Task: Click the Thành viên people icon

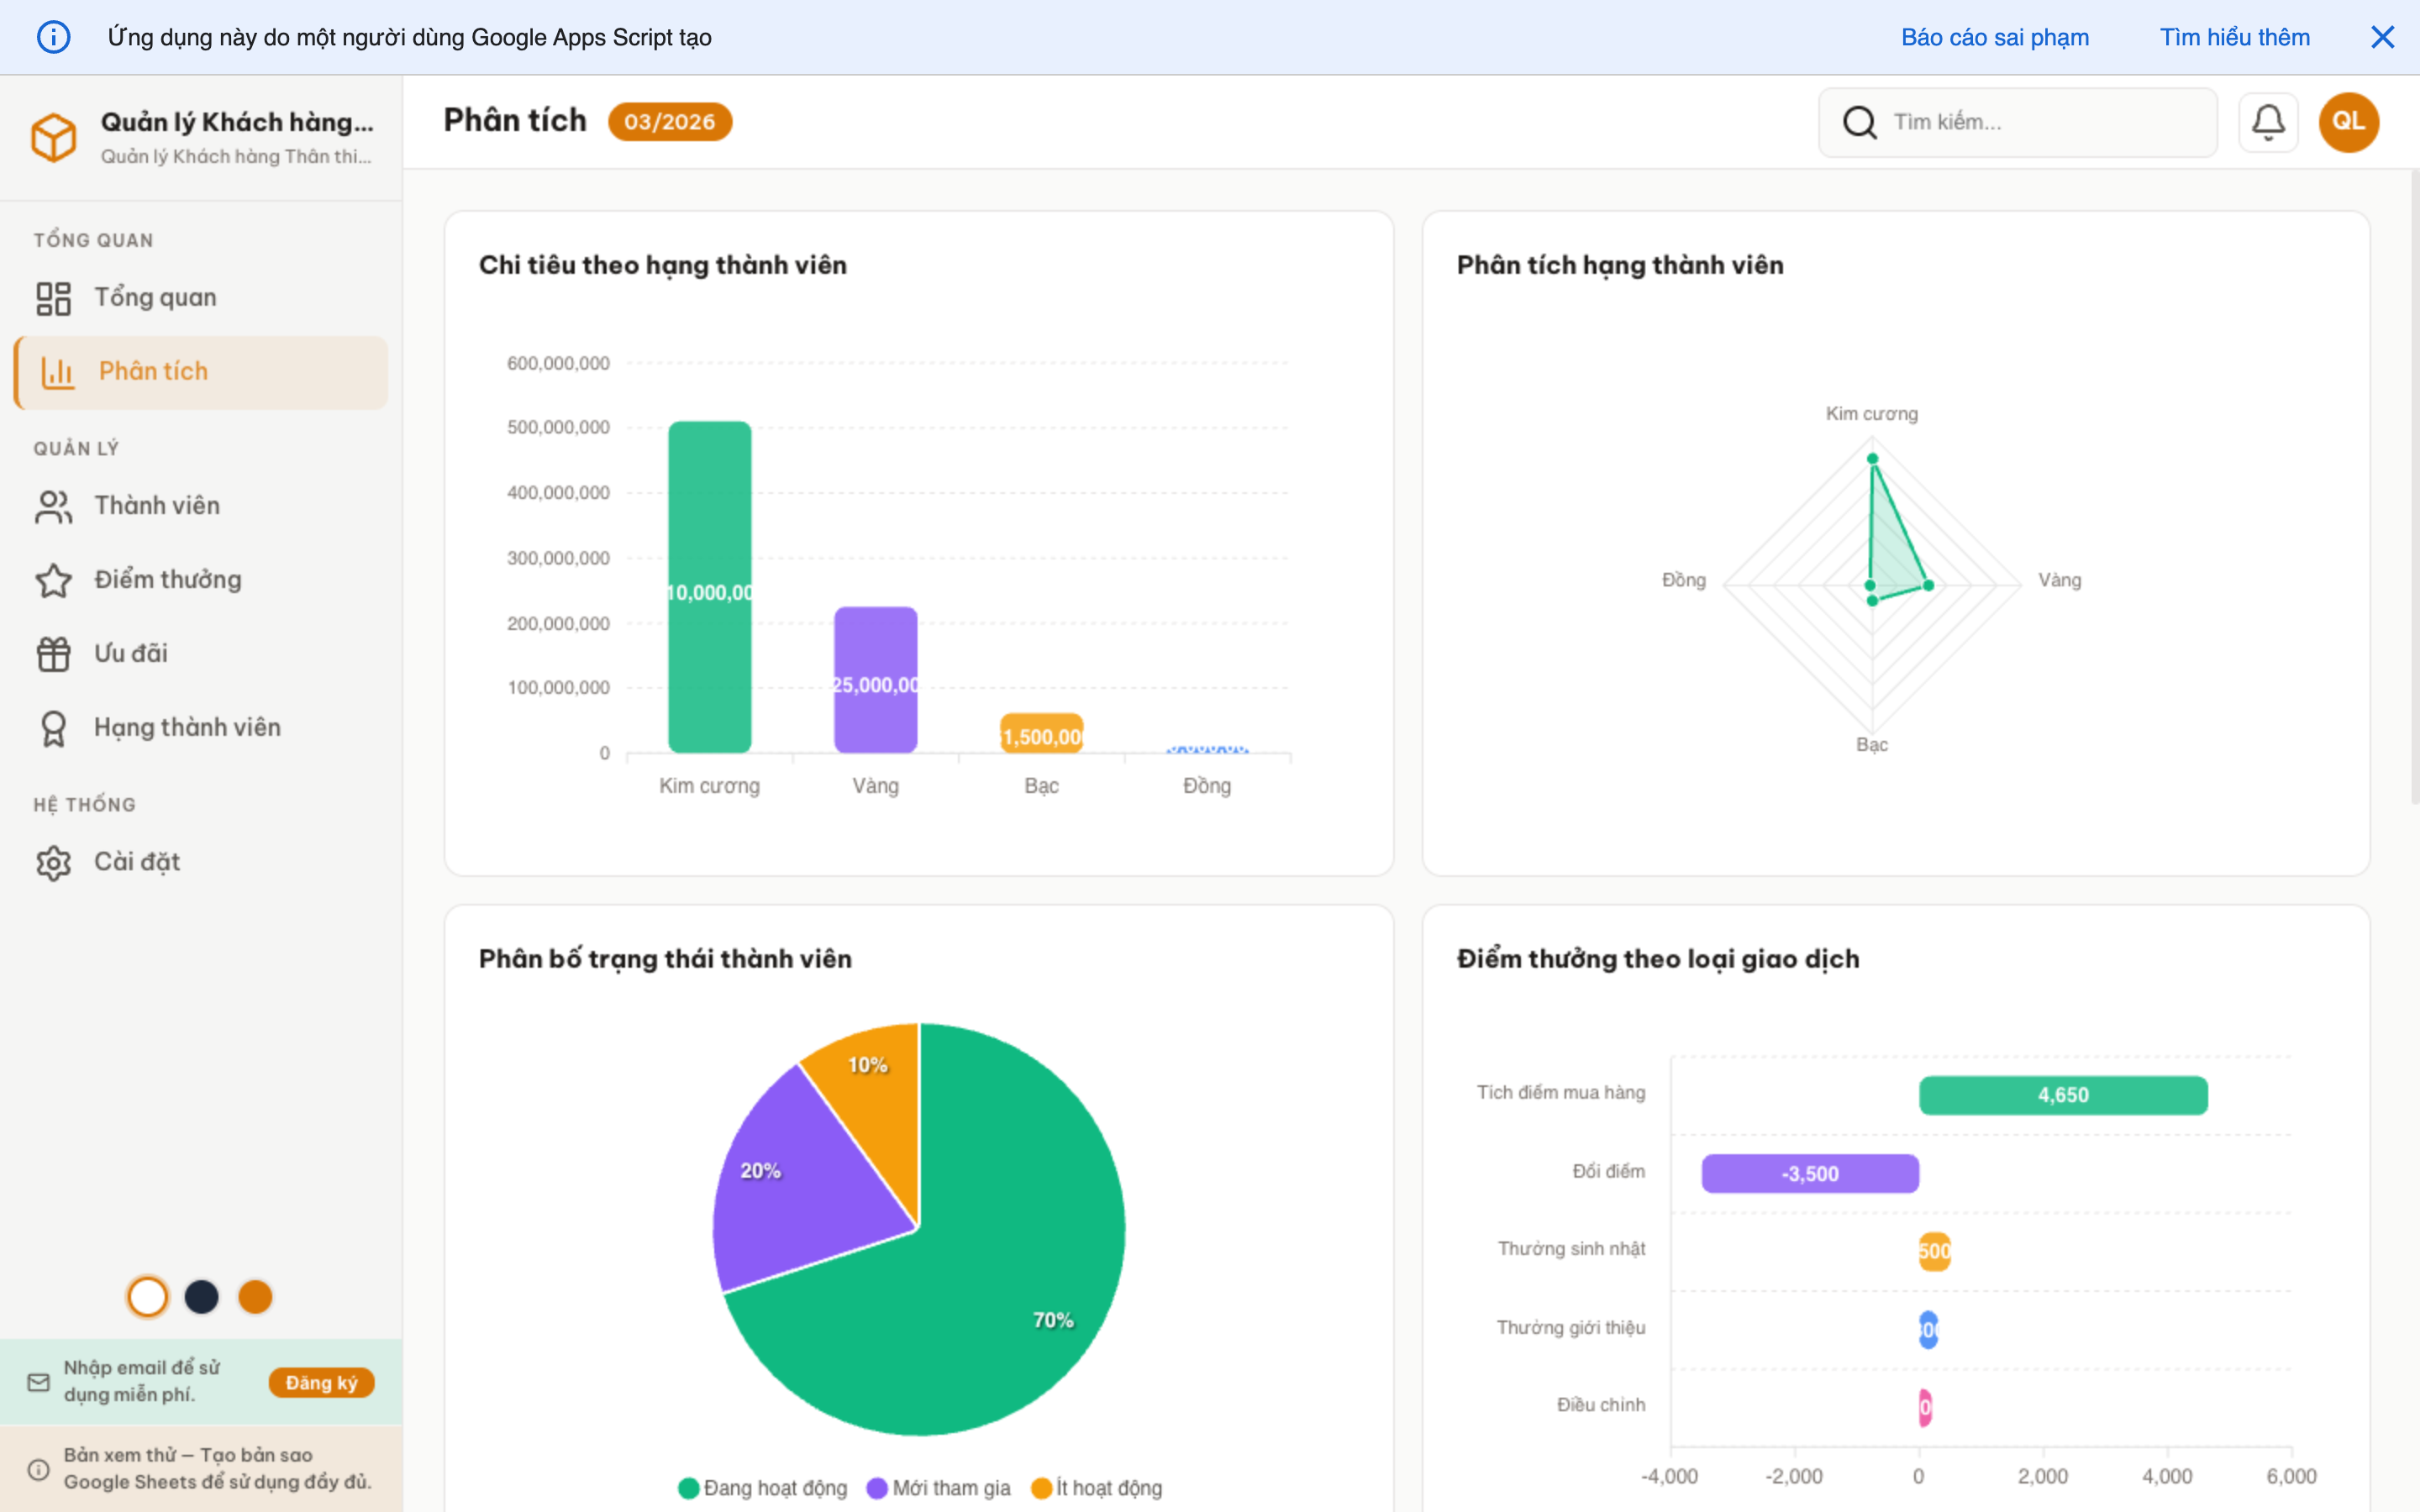Action: tap(53, 506)
